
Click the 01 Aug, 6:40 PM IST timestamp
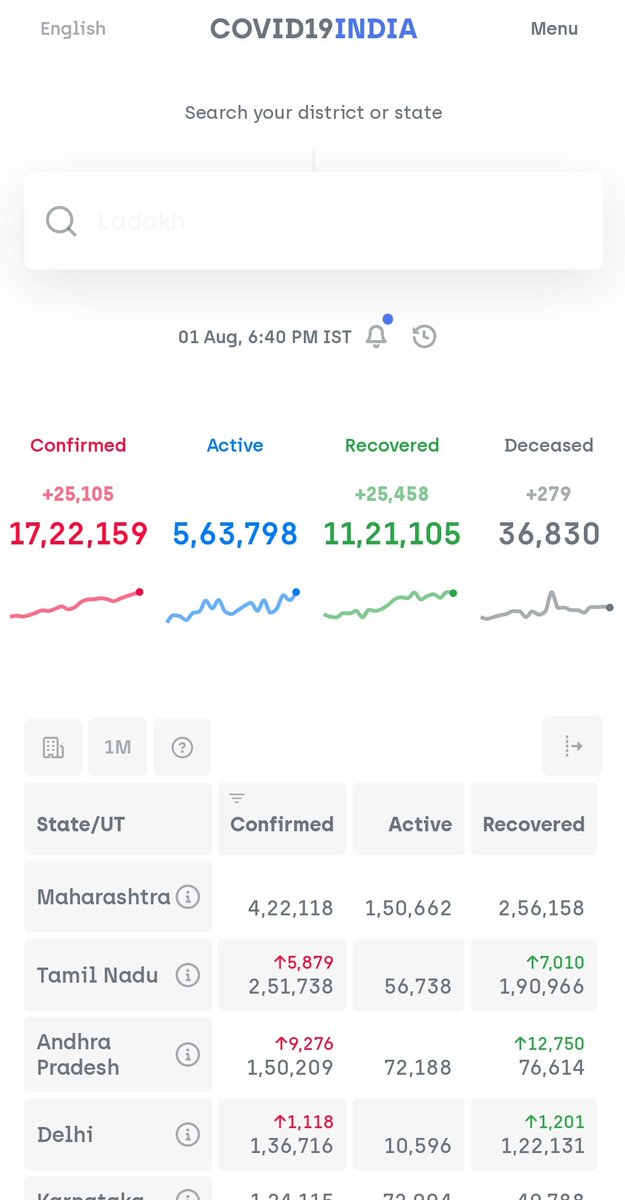point(265,337)
